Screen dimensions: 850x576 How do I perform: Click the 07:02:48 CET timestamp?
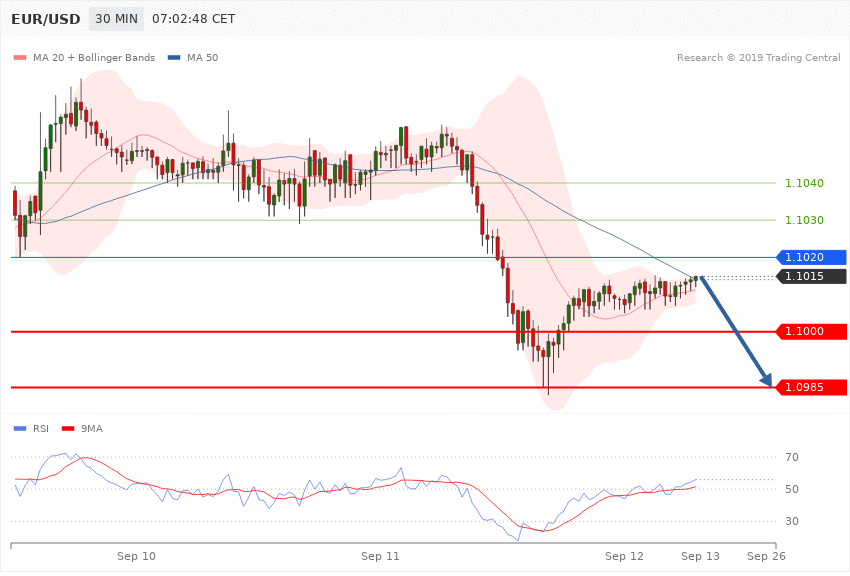pos(194,19)
